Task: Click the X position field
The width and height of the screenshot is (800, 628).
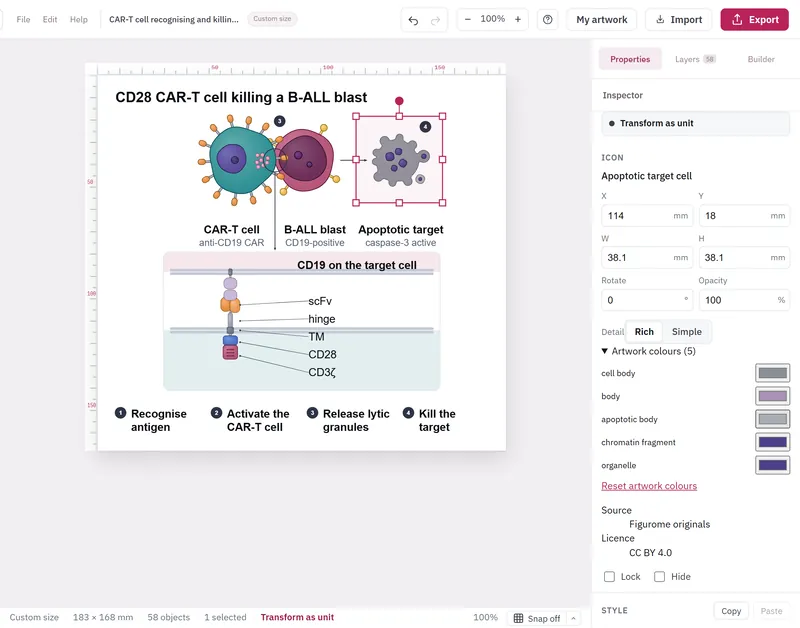Action: click(x=646, y=216)
